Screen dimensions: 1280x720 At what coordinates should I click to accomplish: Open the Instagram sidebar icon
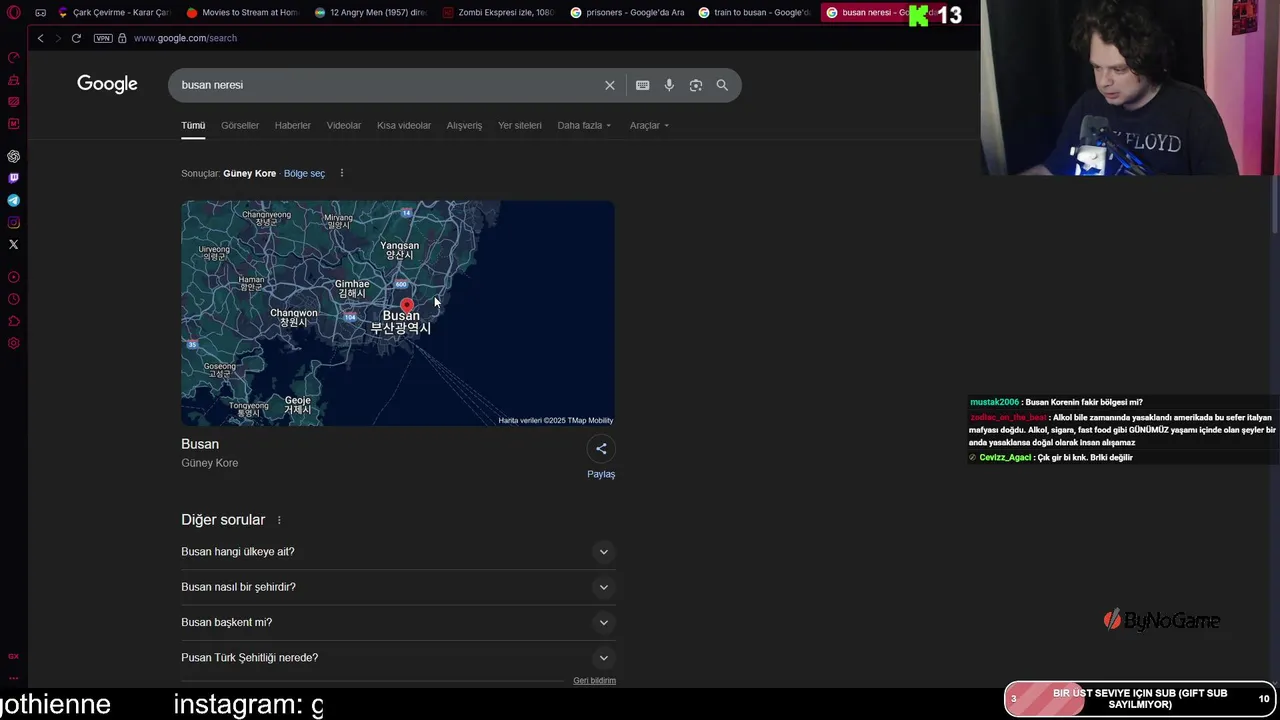pos(13,222)
